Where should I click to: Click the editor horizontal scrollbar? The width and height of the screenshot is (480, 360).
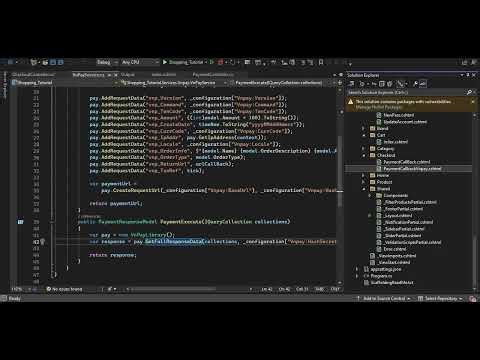coord(173,289)
